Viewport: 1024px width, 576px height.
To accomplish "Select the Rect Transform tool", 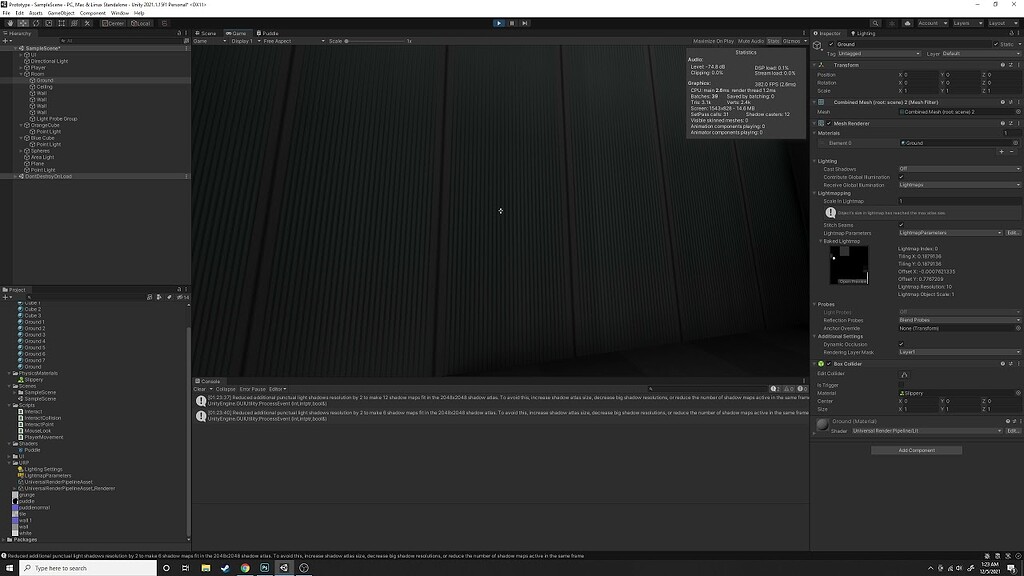I will (x=61, y=23).
